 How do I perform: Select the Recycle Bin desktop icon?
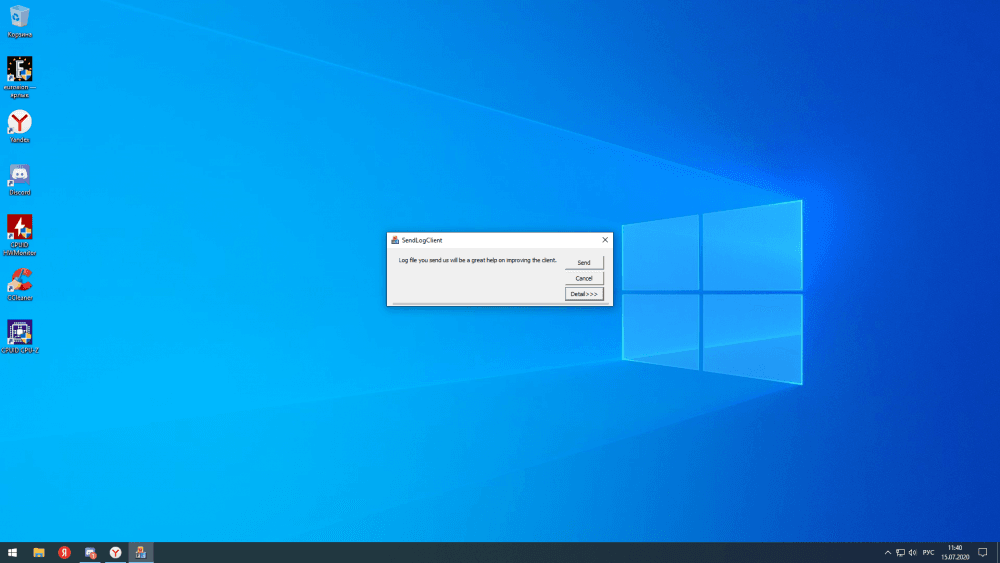click(20, 17)
